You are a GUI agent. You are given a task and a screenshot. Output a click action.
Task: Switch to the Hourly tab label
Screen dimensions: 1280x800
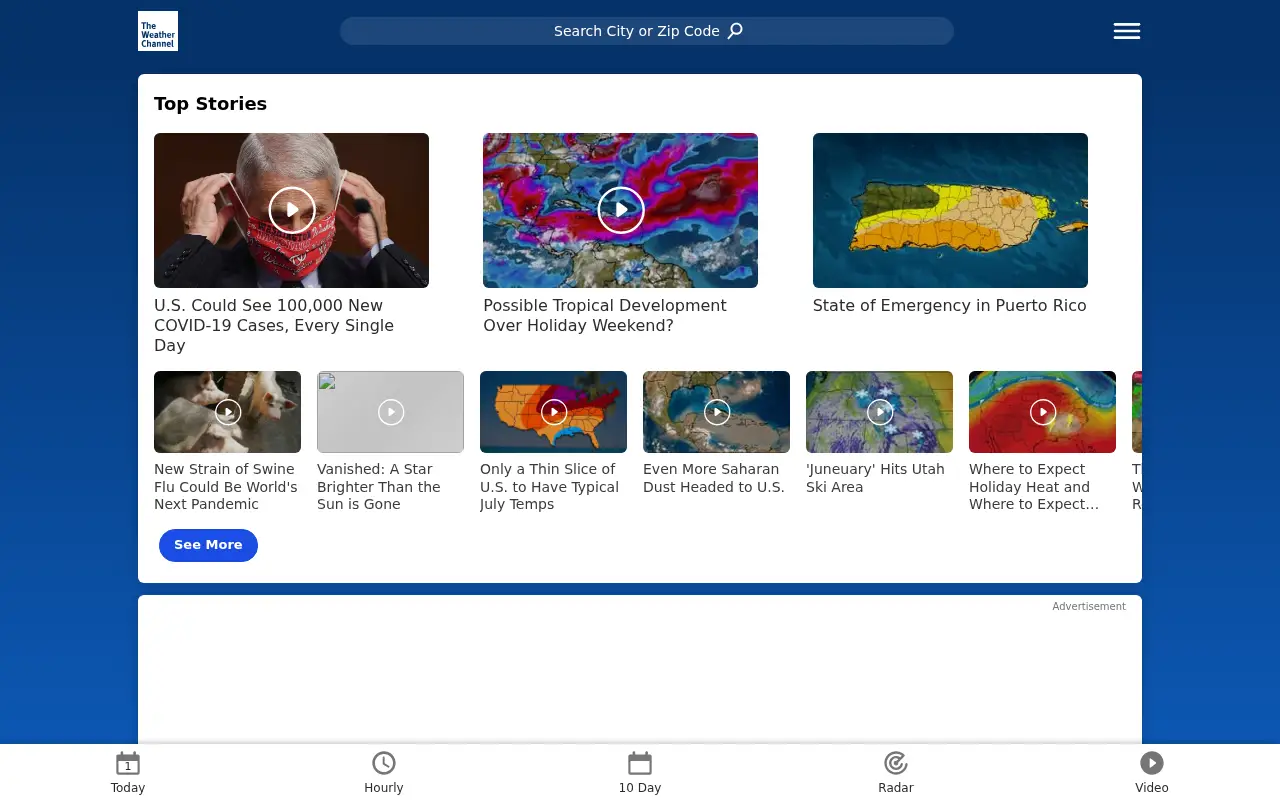pyautogui.click(x=384, y=788)
